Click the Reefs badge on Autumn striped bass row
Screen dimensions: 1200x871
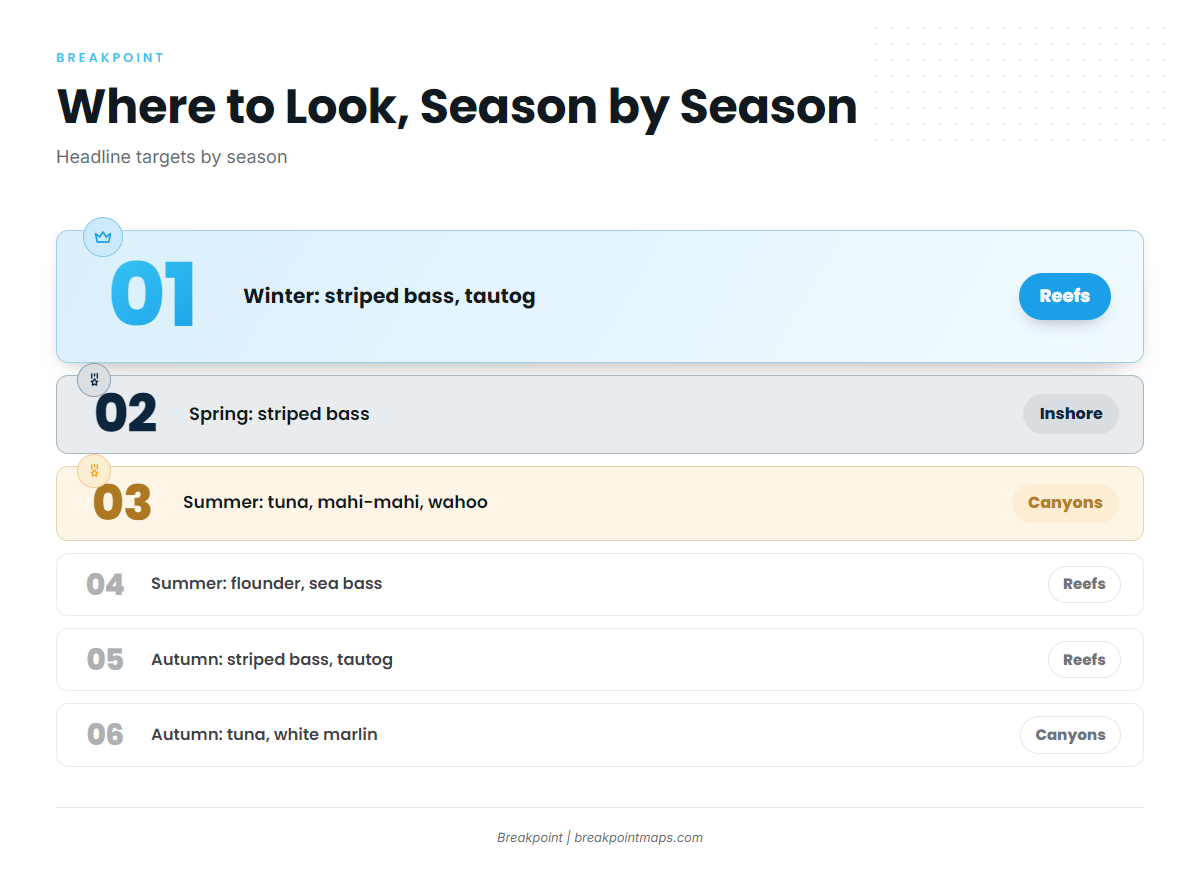[x=1084, y=660]
